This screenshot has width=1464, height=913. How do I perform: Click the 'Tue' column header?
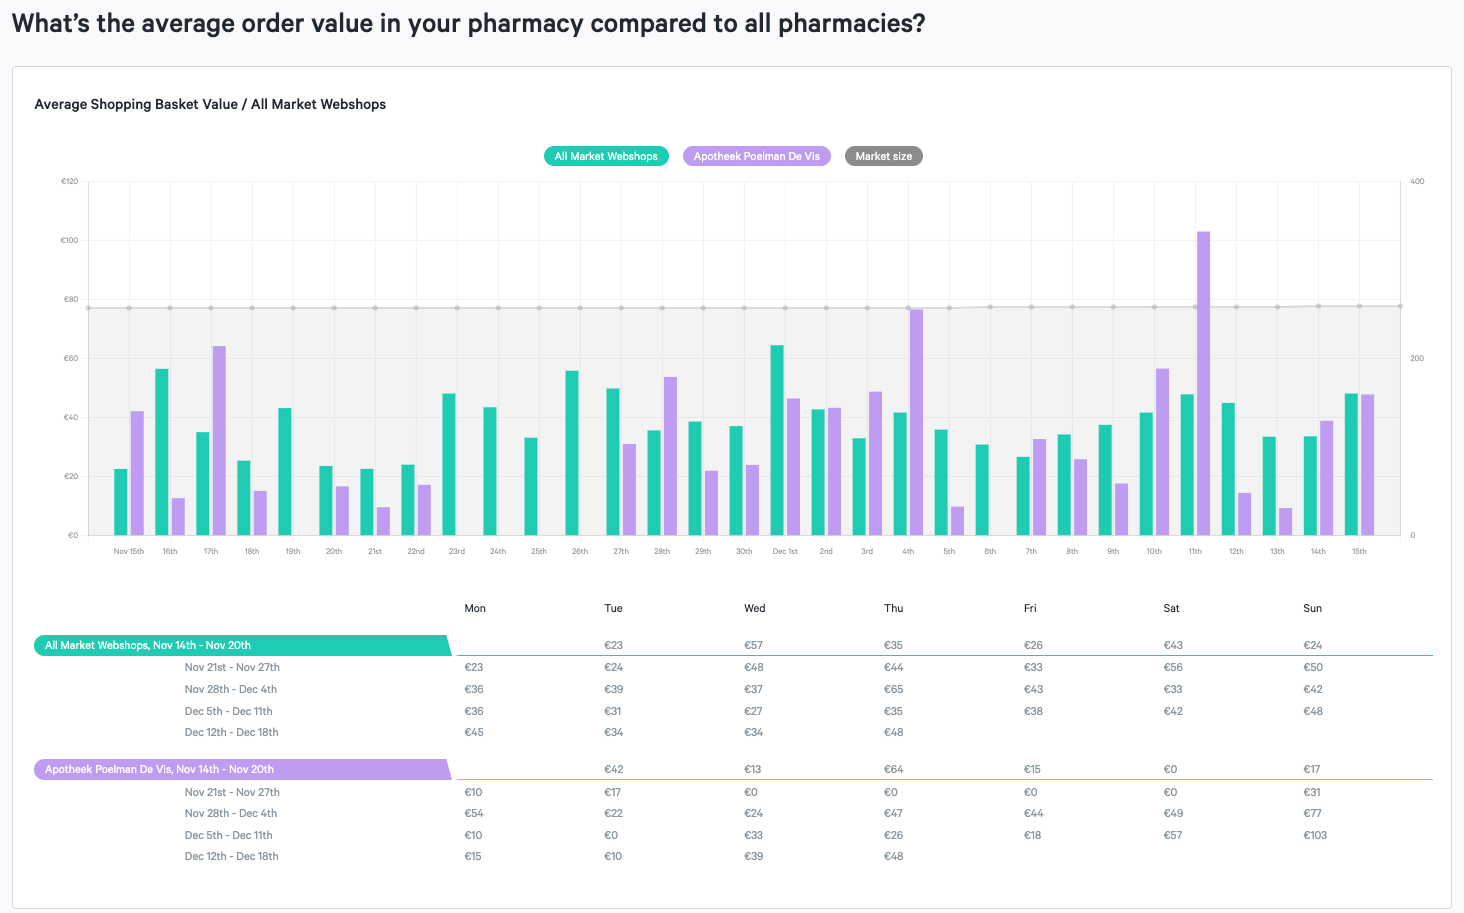(x=613, y=608)
